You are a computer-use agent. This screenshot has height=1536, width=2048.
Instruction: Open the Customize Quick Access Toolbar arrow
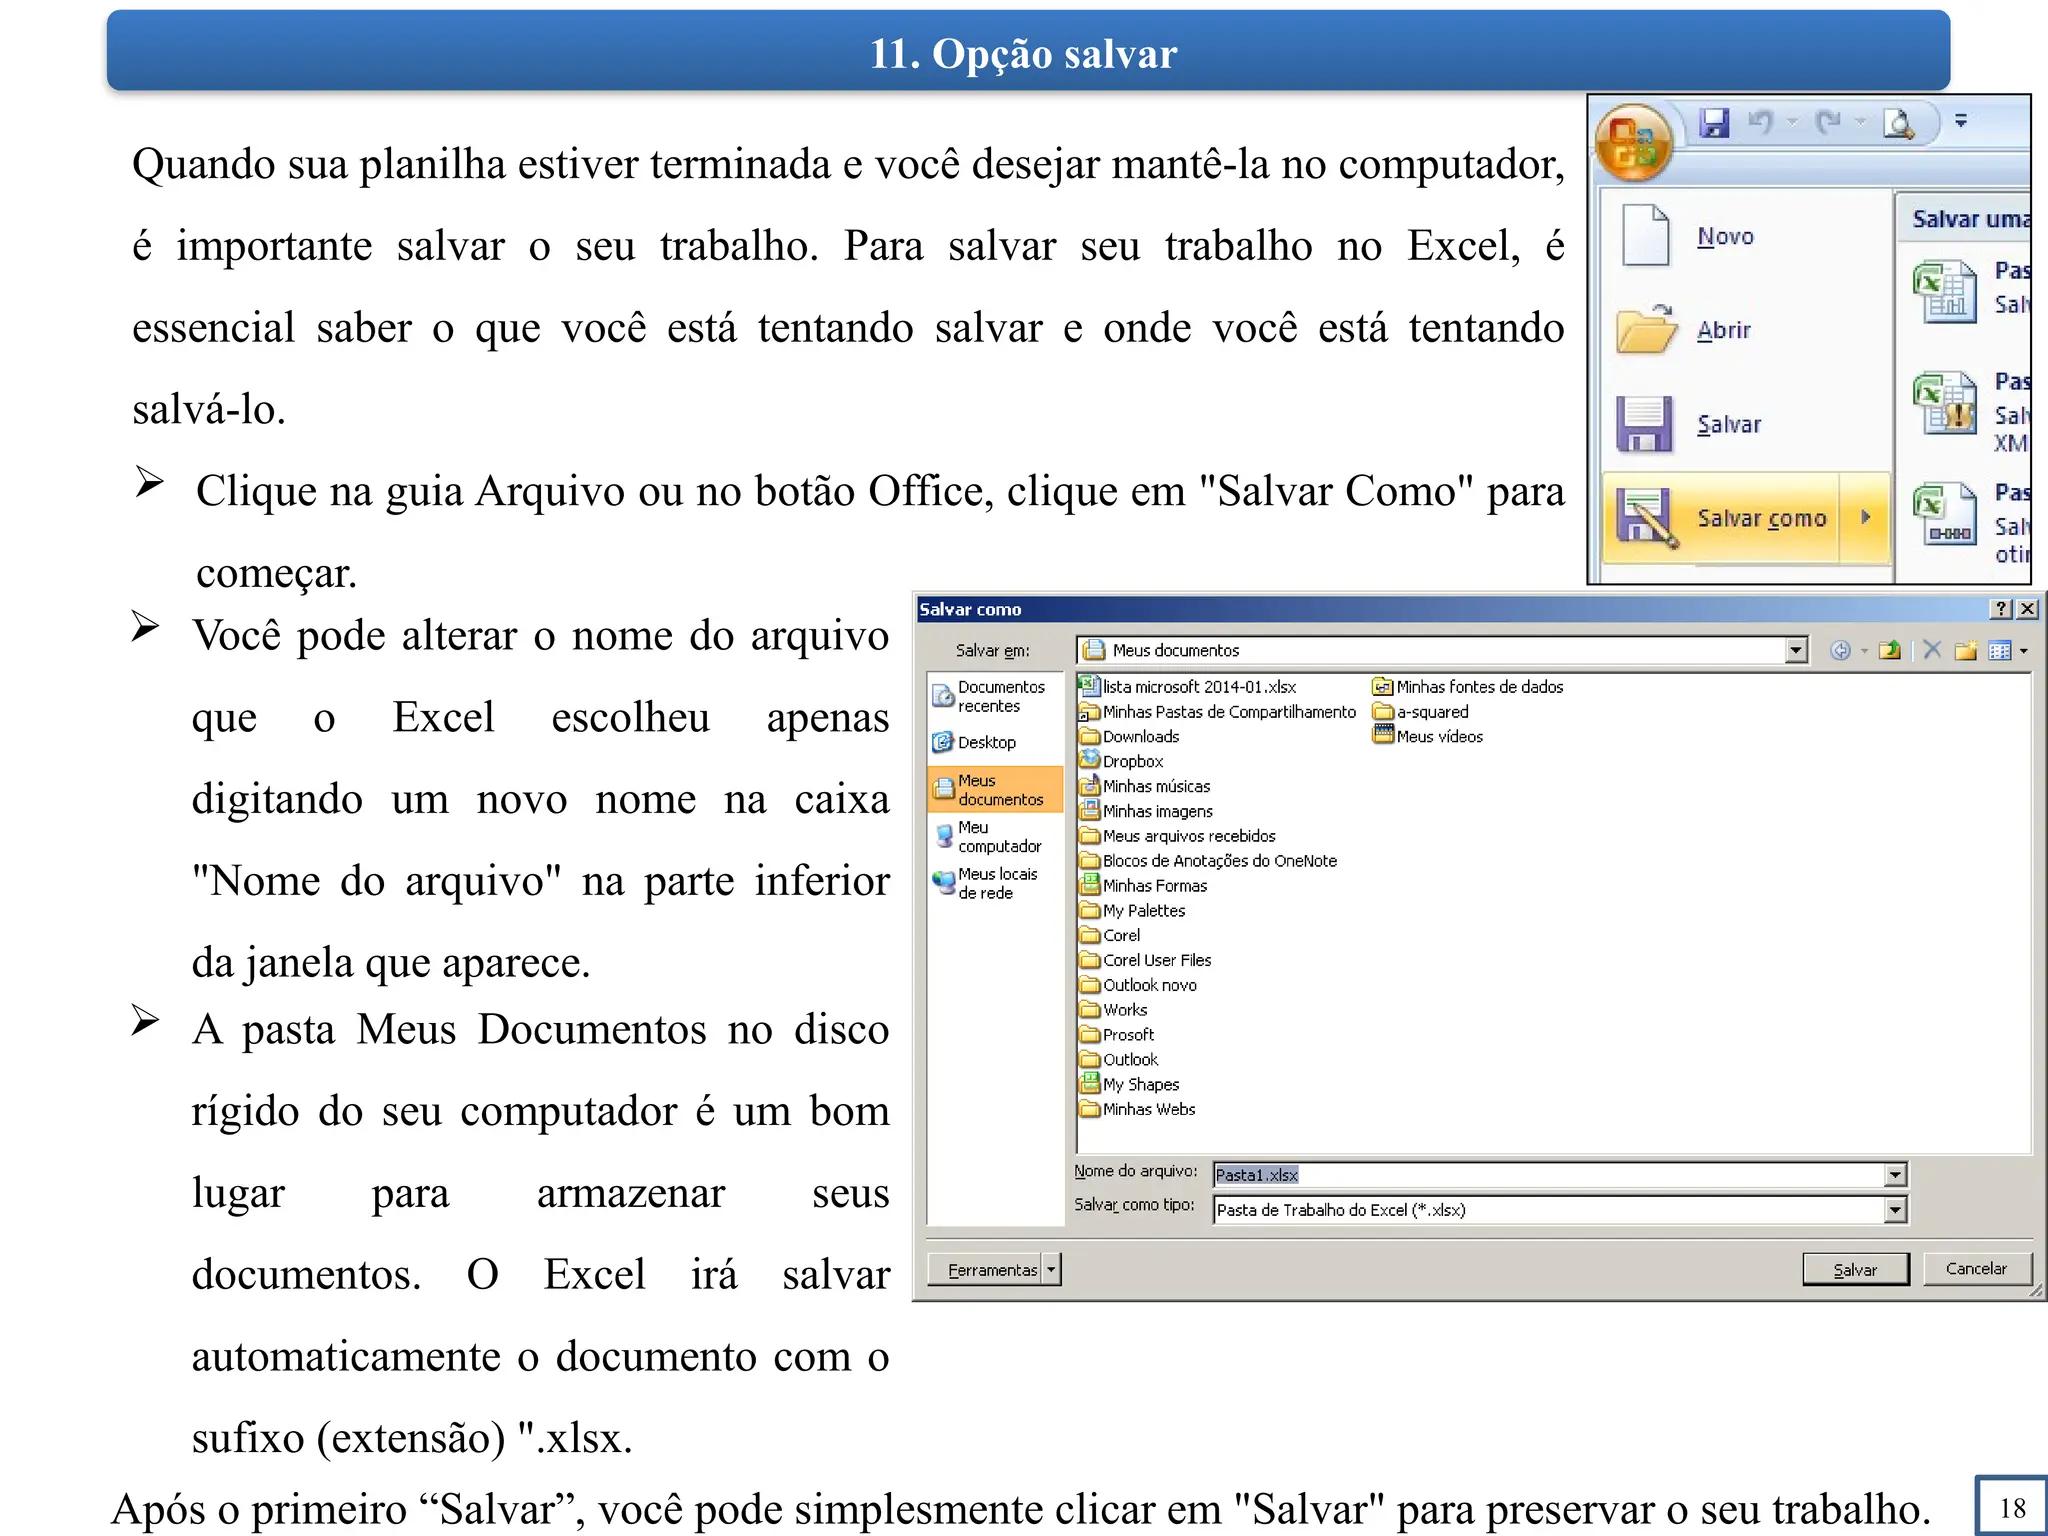point(1961,121)
